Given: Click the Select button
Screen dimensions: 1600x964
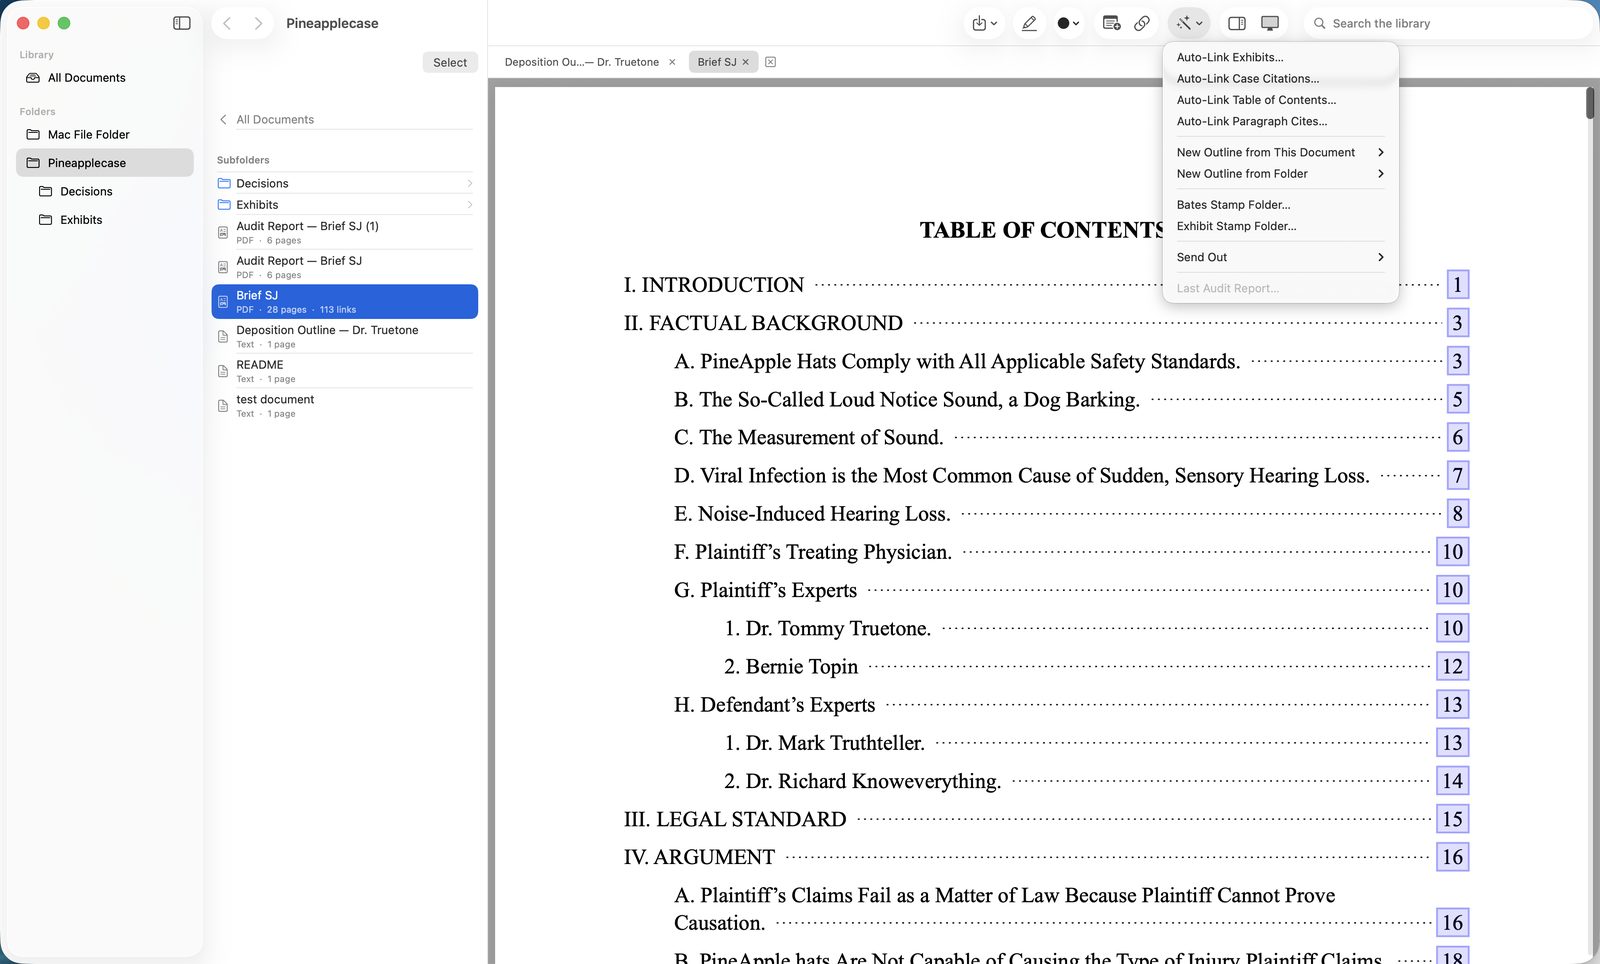Looking at the screenshot, I should [x=450, y=62].
